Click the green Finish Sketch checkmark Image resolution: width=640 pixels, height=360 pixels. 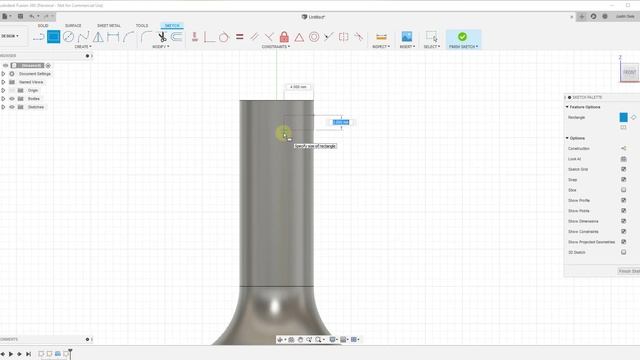coord(462,37)
